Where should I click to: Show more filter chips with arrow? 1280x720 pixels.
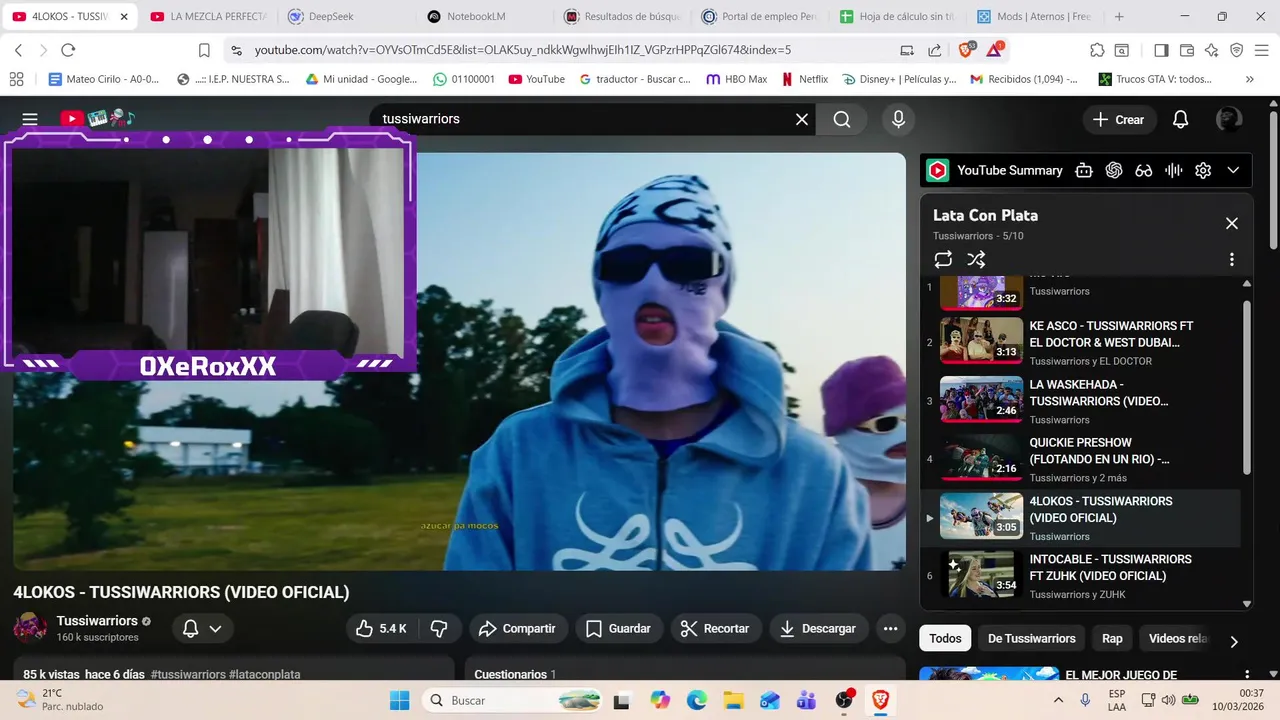[1233, 641]
